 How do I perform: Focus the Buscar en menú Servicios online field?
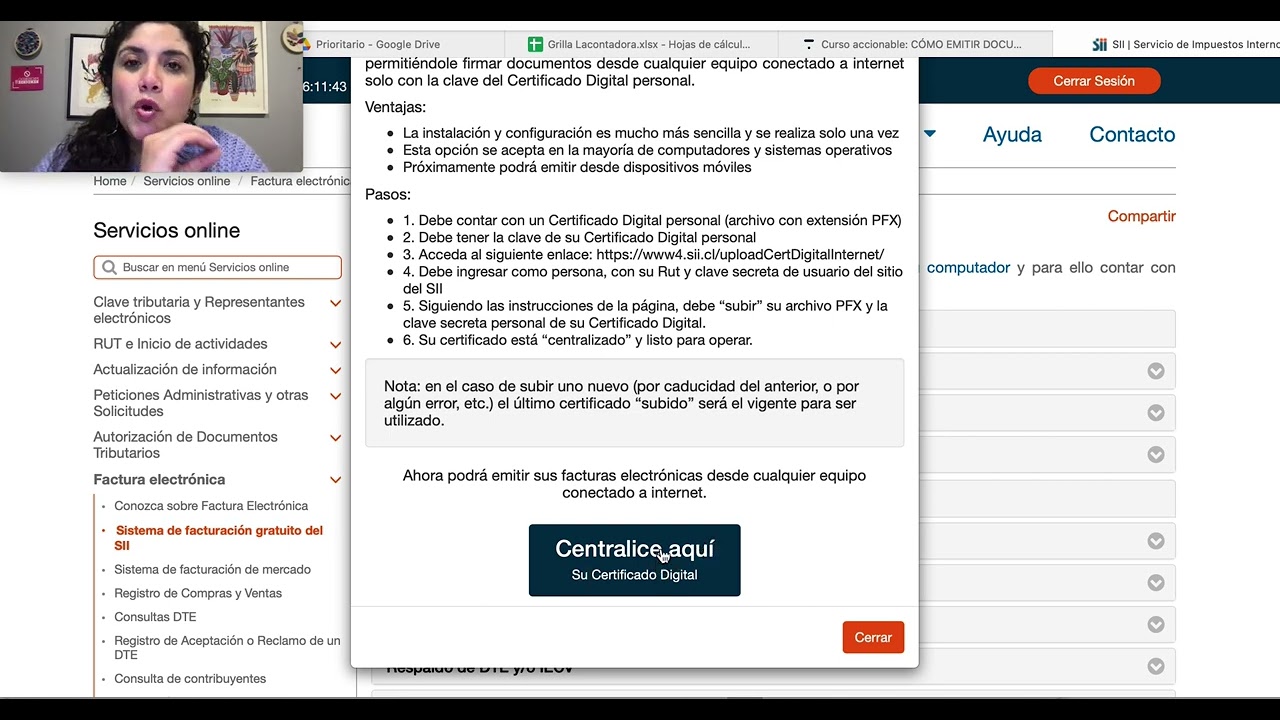[x=217, y=267]
